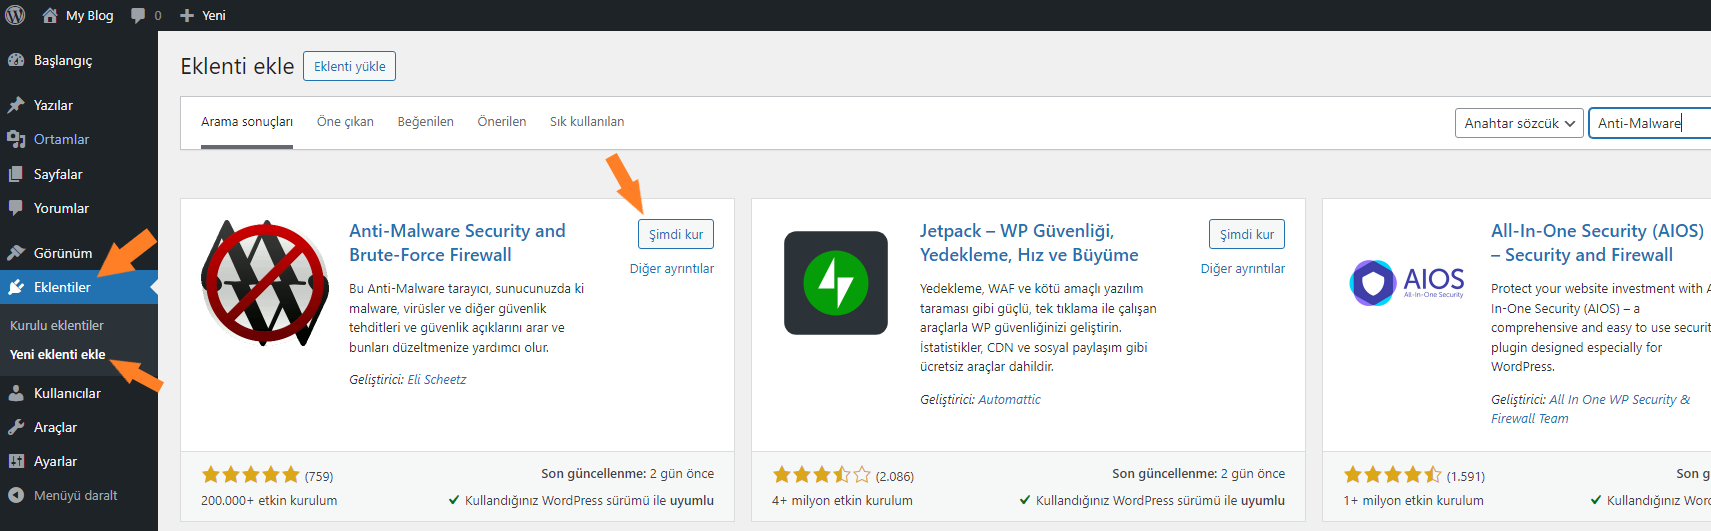Click the plugin search input field
The height and width of the screenshot is (531, 1711).
1650,123
